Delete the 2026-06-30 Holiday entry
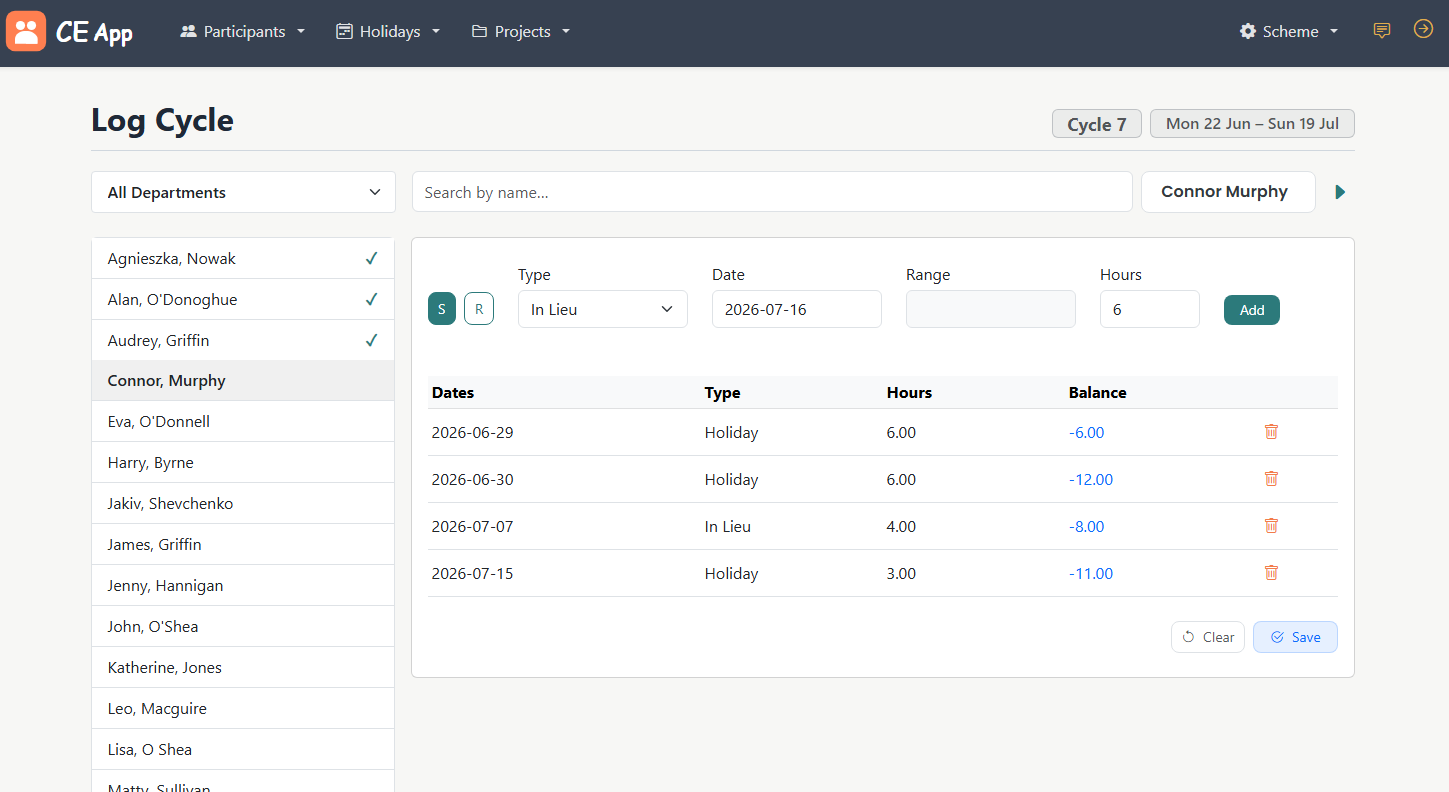 1271,479
